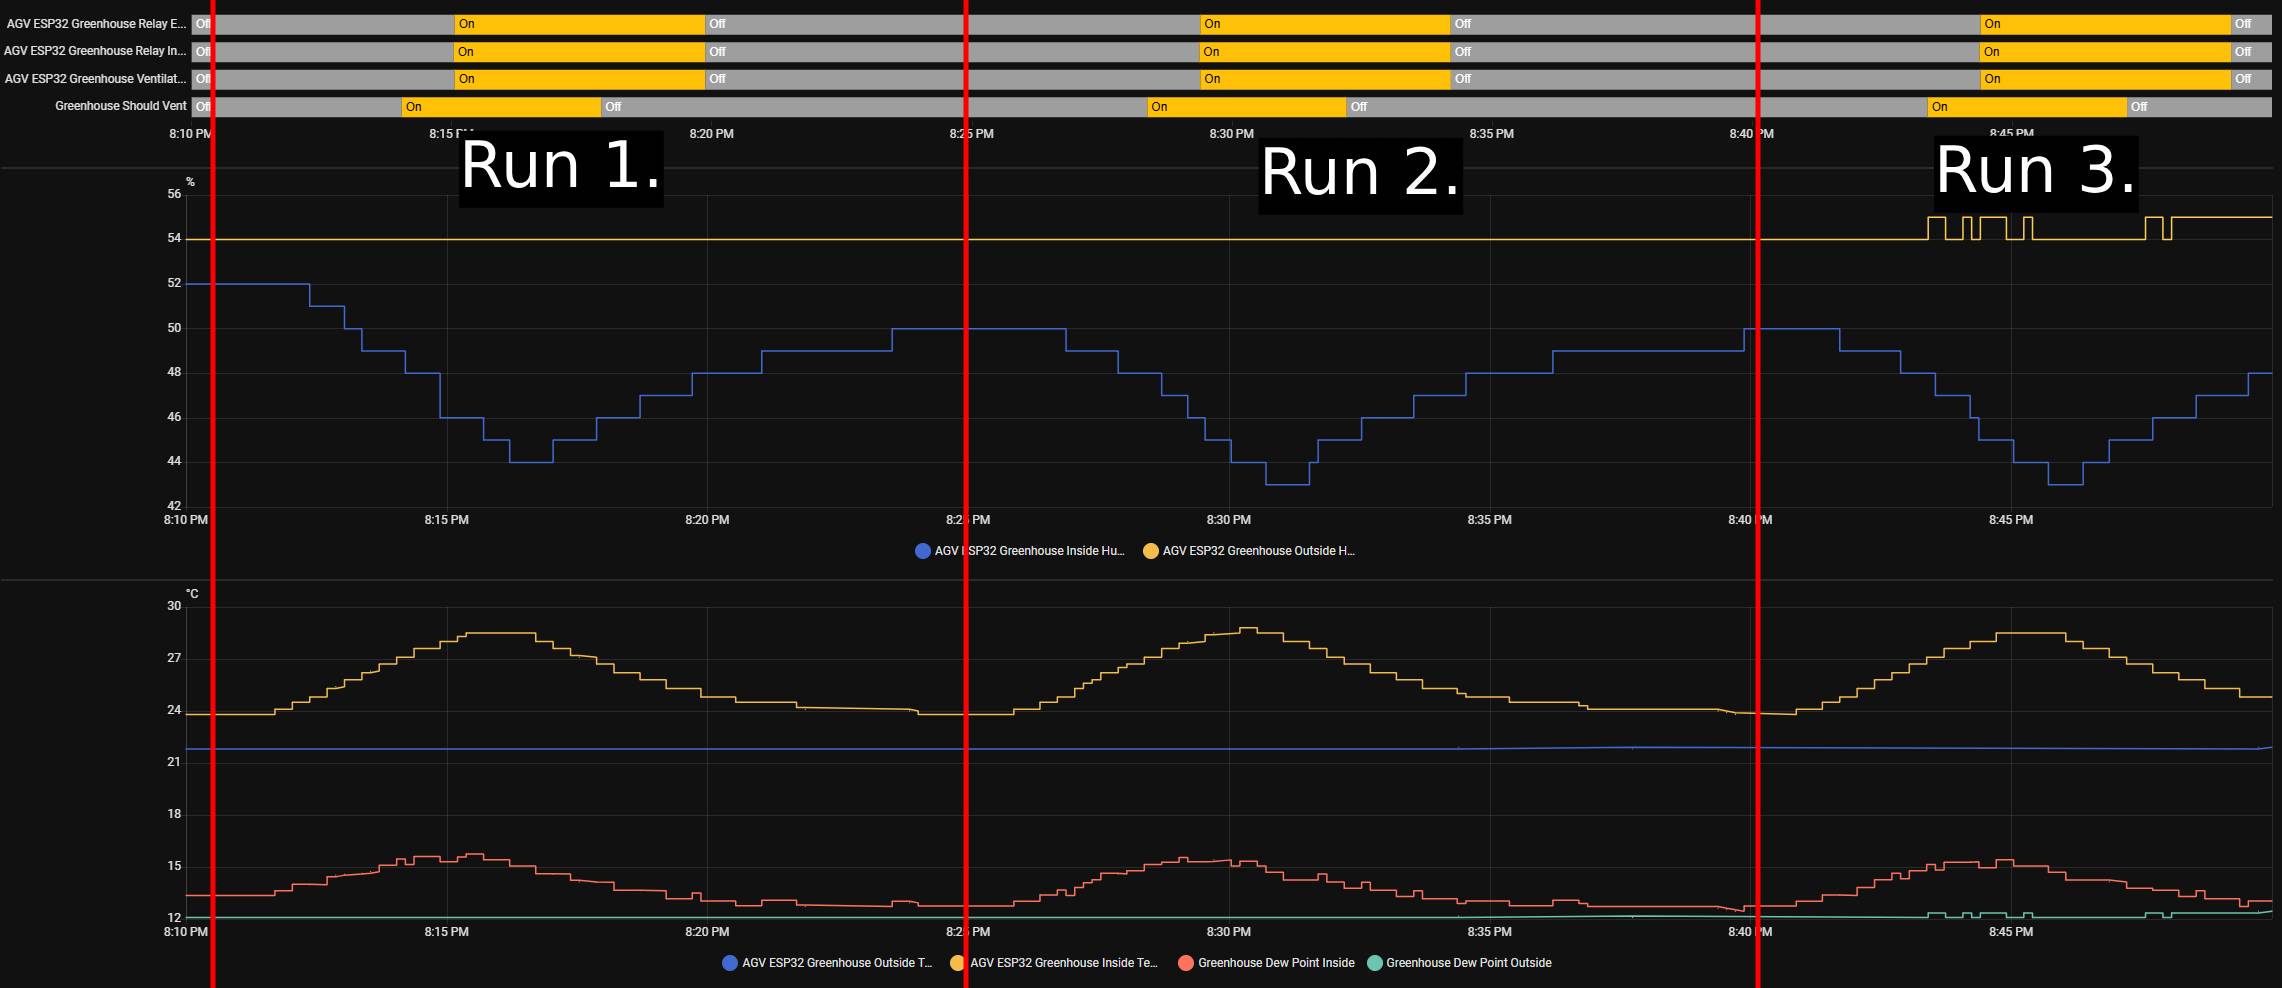
Task: Select first On segment of Greenhouse Should Vent
Action: [x=501, y=107]
